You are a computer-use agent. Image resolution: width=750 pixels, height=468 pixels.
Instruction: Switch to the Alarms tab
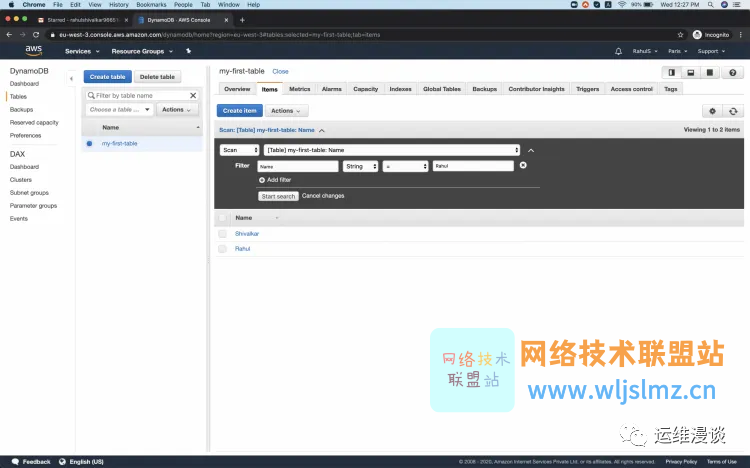coord(331,89)
